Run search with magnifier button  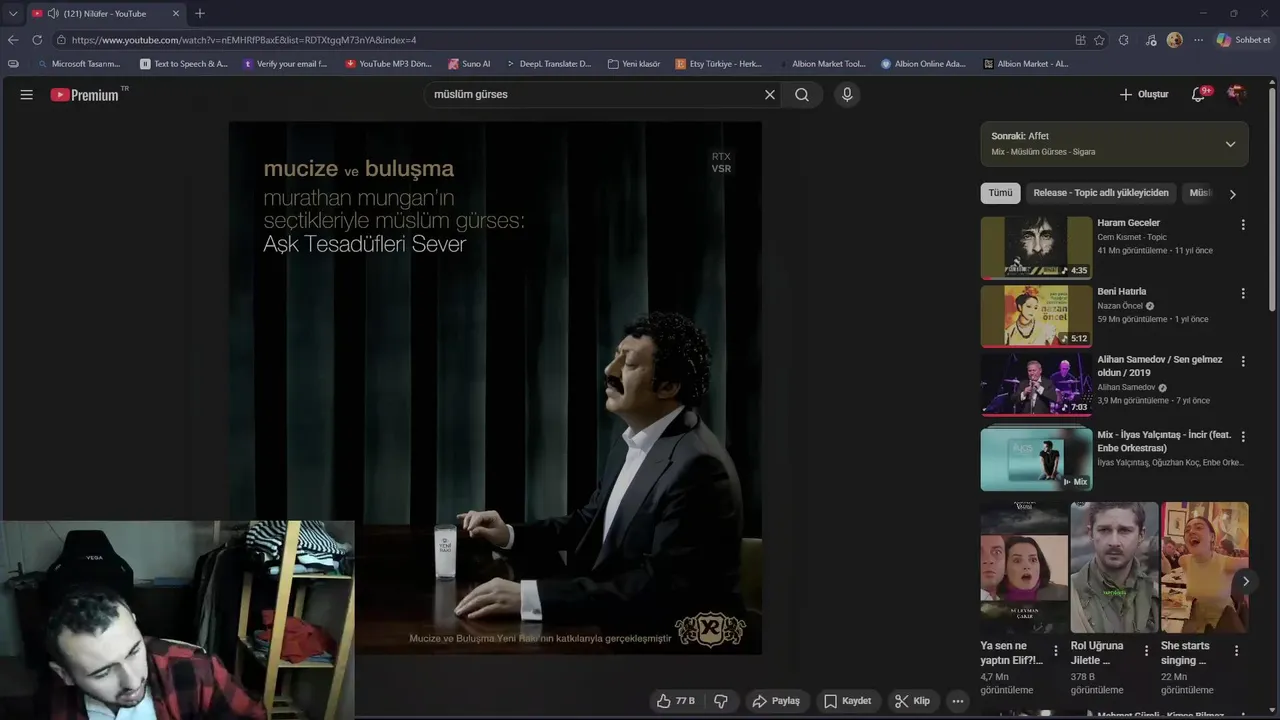pyautogui.click(x=802, y=95)
